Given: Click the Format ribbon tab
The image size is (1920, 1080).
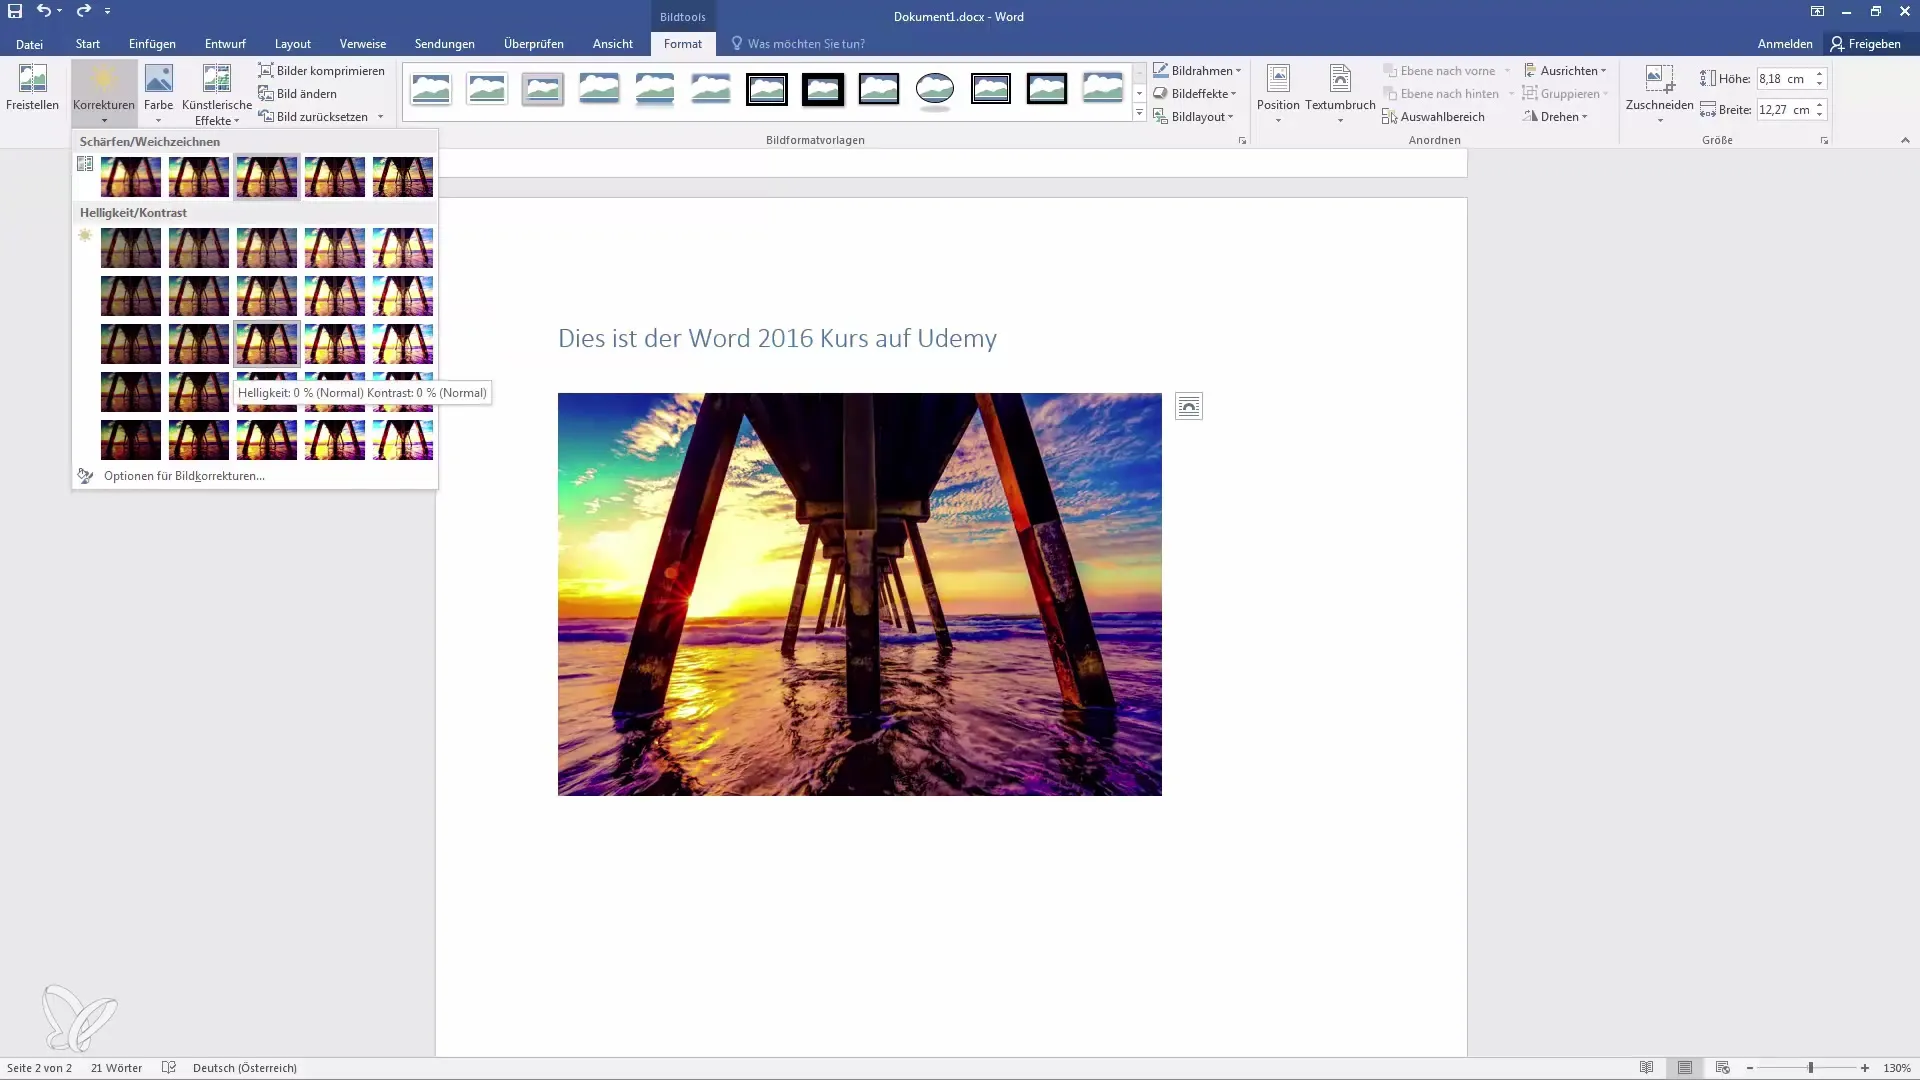Looking at the screenshot, I should point(683,44).
